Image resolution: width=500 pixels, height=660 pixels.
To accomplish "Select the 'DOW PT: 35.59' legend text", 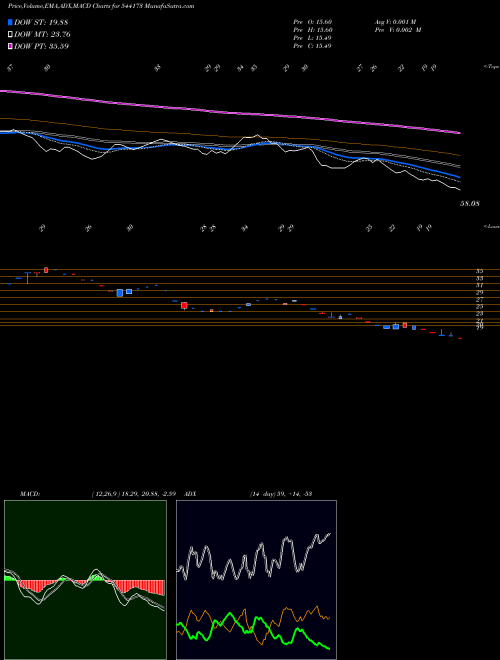I will coord(42,46).
